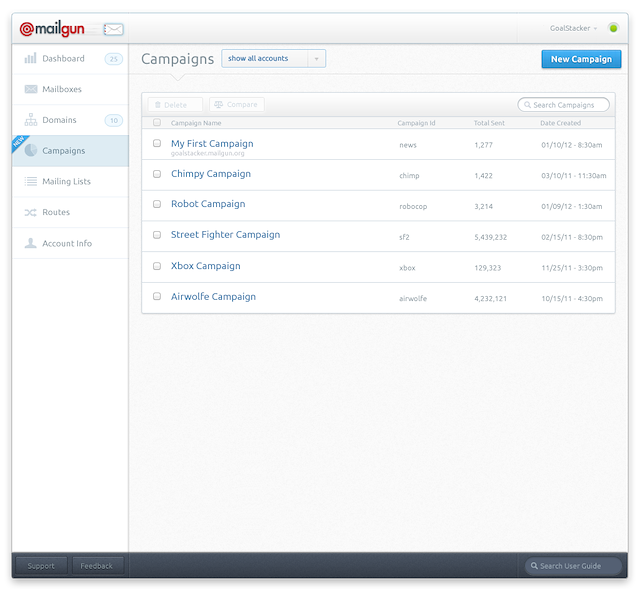The width and height of the screenshot is (640, 590).
Task: Open the show all accounts dropdown
Action: (x=273, y=59)
